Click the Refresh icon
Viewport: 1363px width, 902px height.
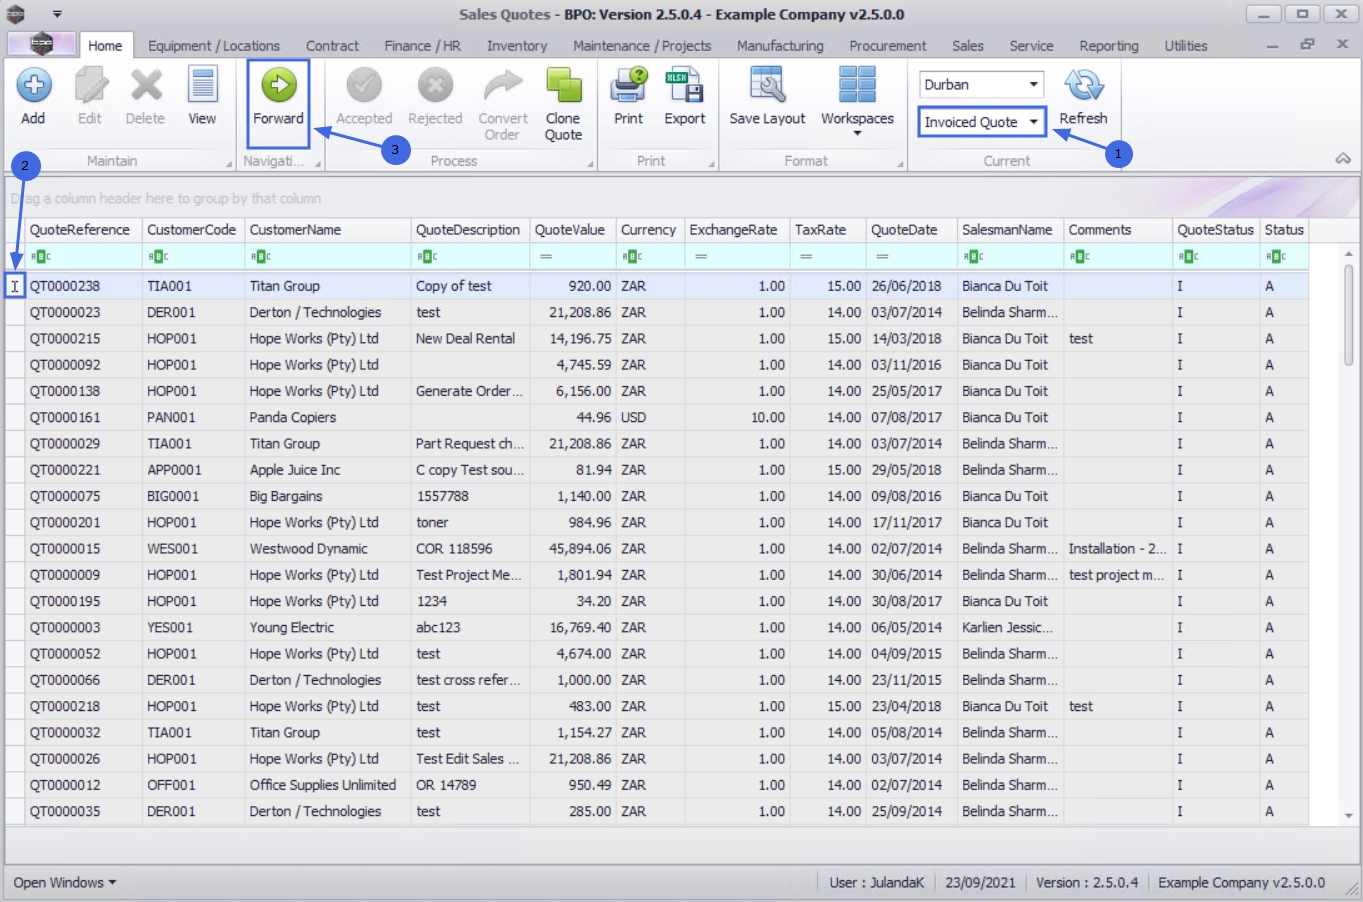click(1083, 87)
